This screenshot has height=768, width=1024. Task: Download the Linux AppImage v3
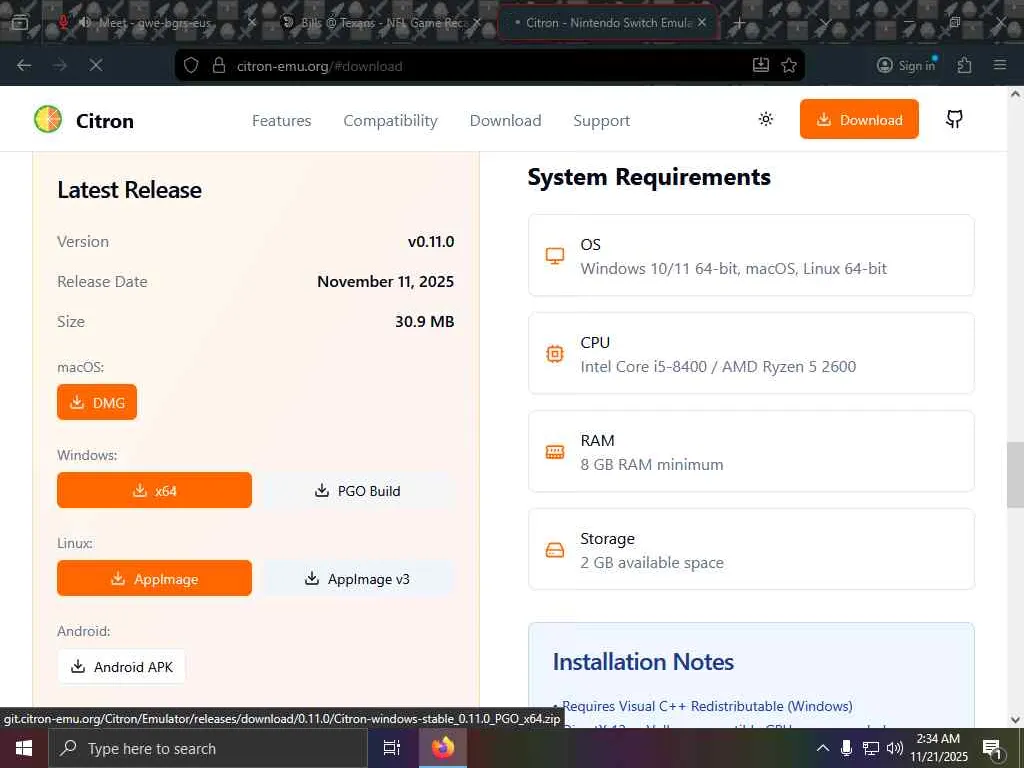(x=357, y=579)
